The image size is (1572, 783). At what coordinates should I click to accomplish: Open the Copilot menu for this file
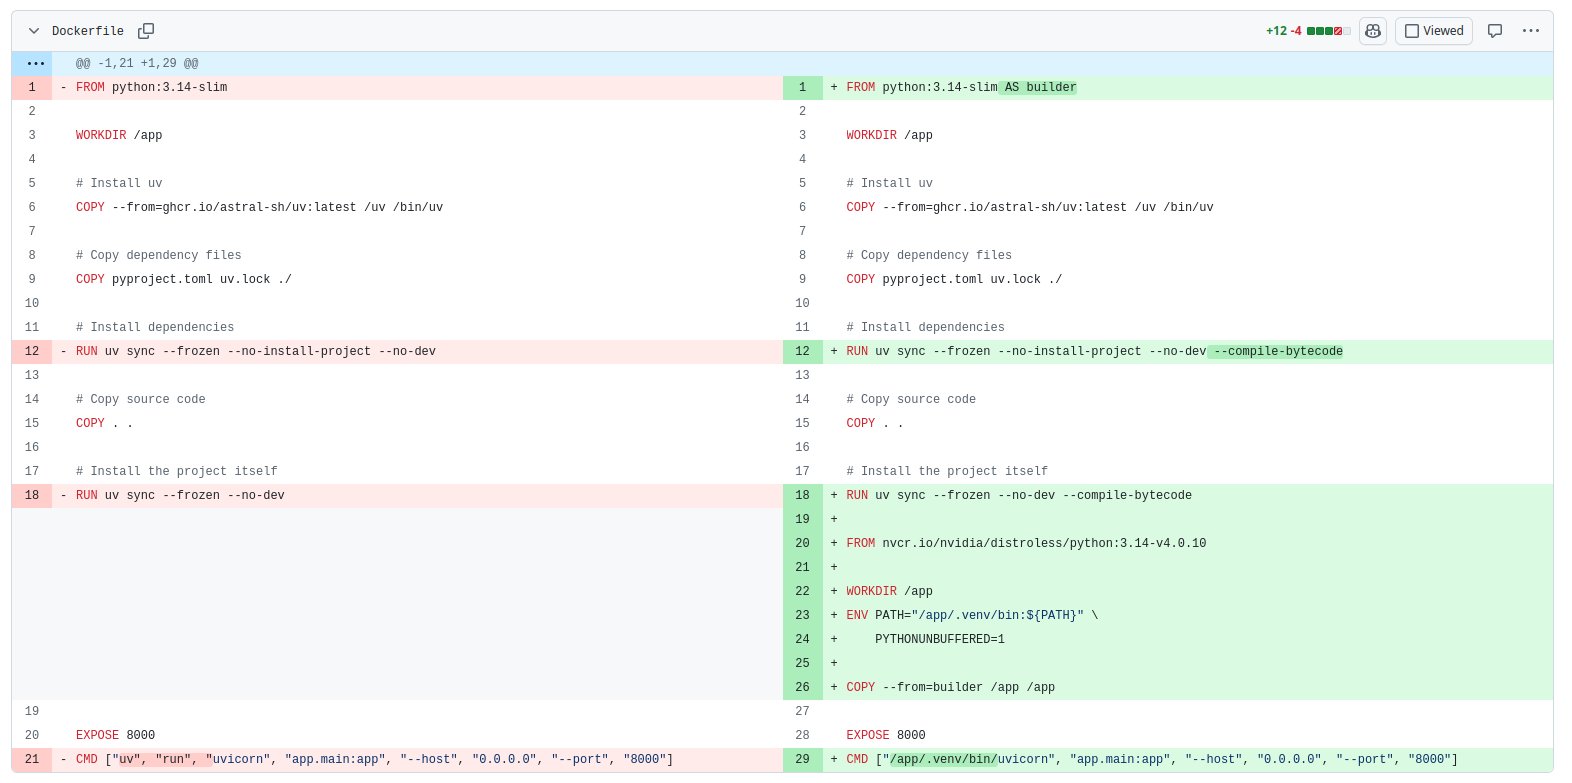click(1373, 31)
